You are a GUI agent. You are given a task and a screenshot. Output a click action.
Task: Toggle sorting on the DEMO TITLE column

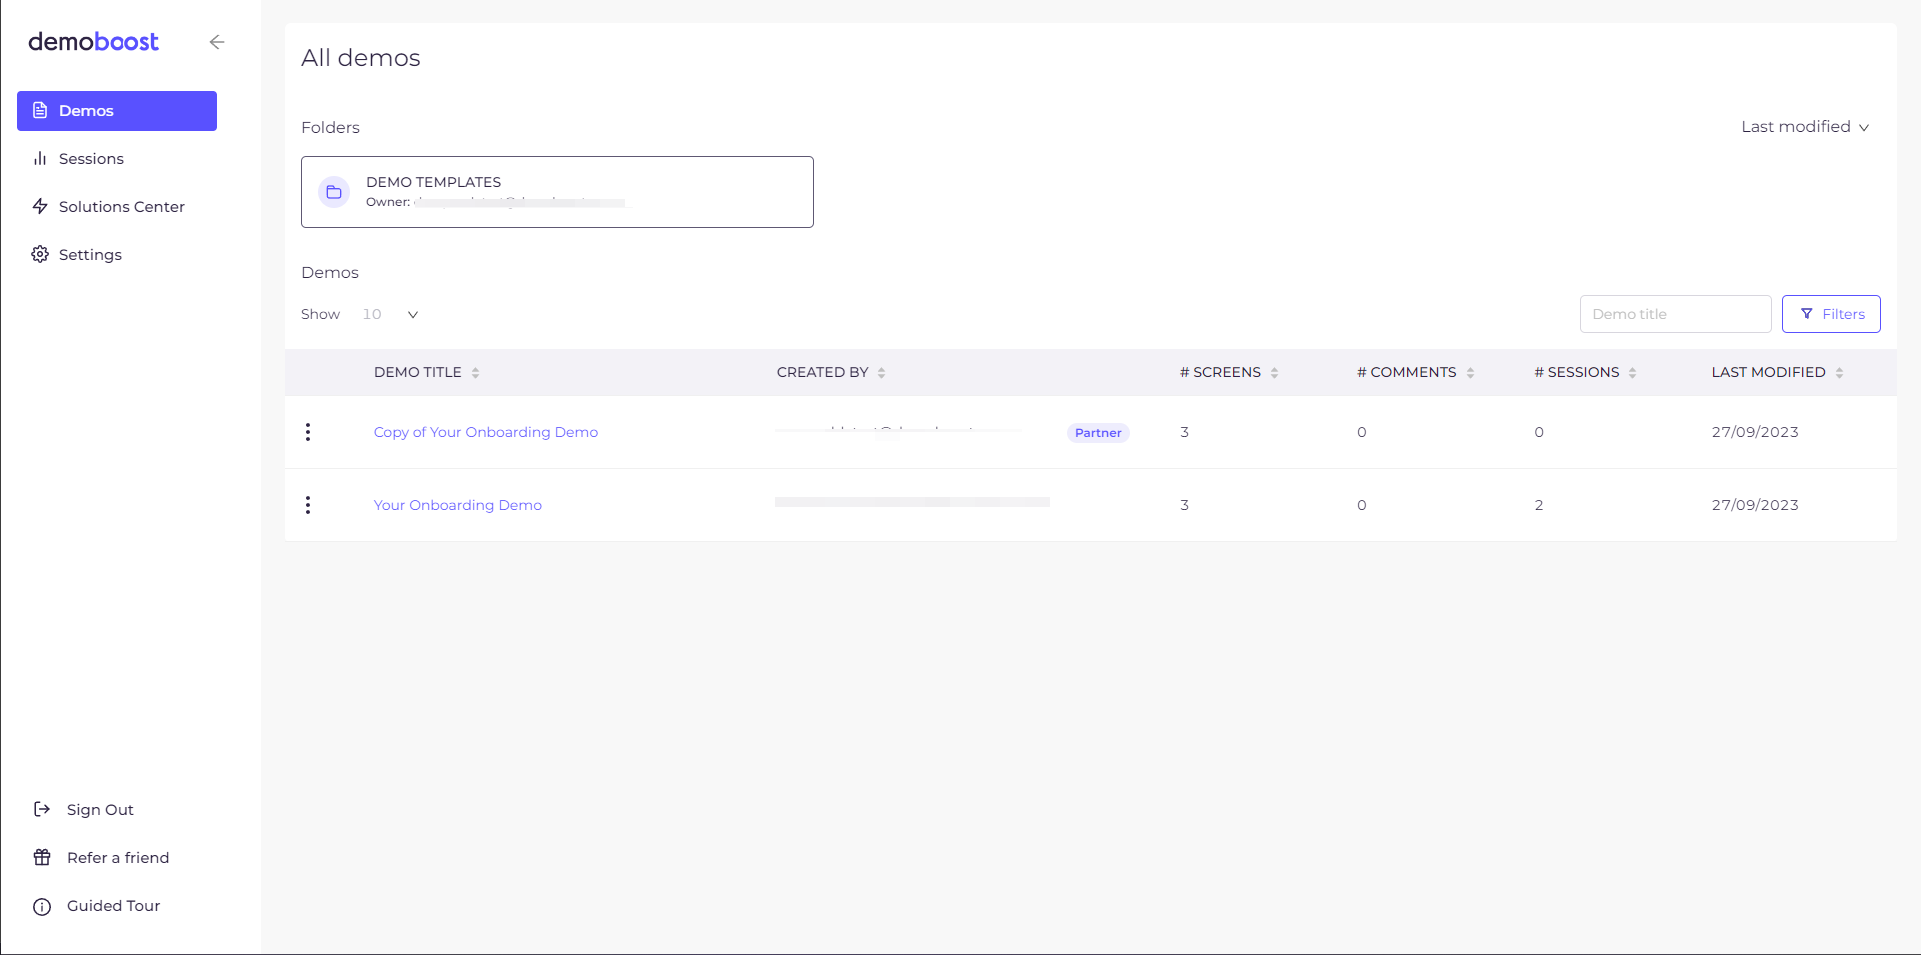point(476,372)
